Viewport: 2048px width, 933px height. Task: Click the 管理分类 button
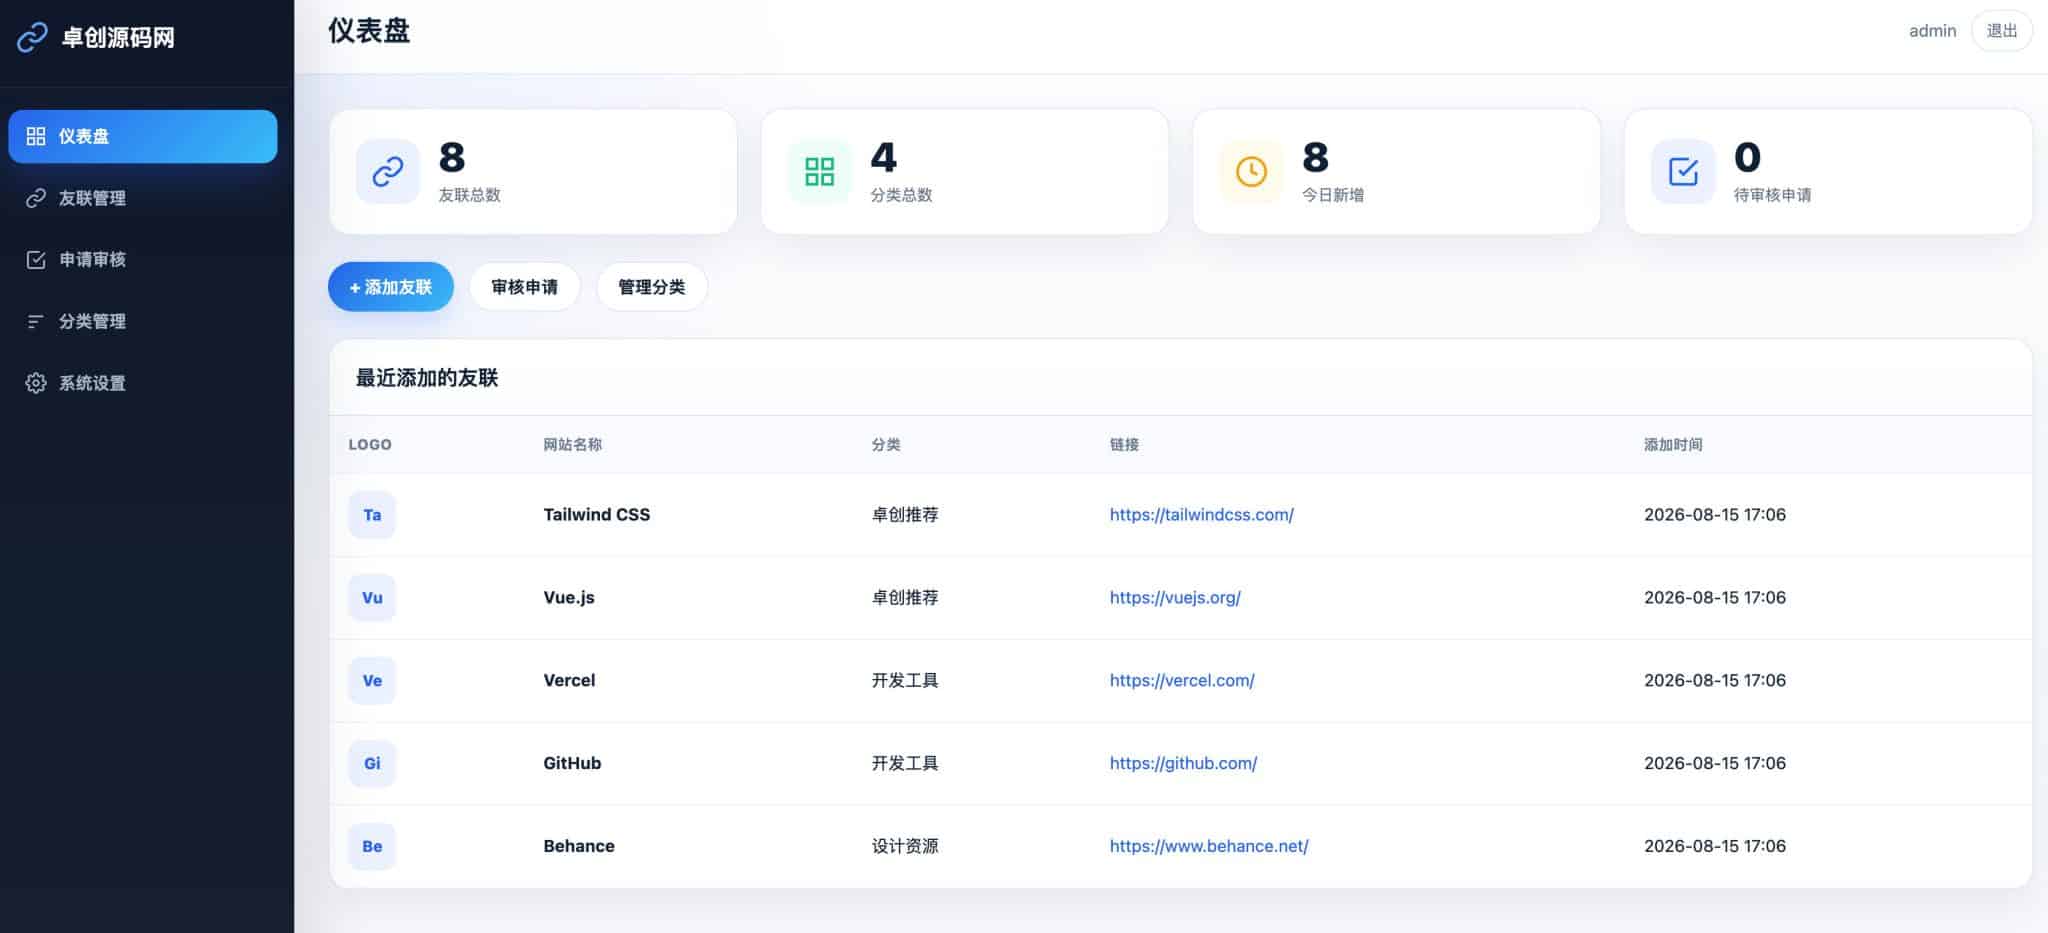pos(652,287)
